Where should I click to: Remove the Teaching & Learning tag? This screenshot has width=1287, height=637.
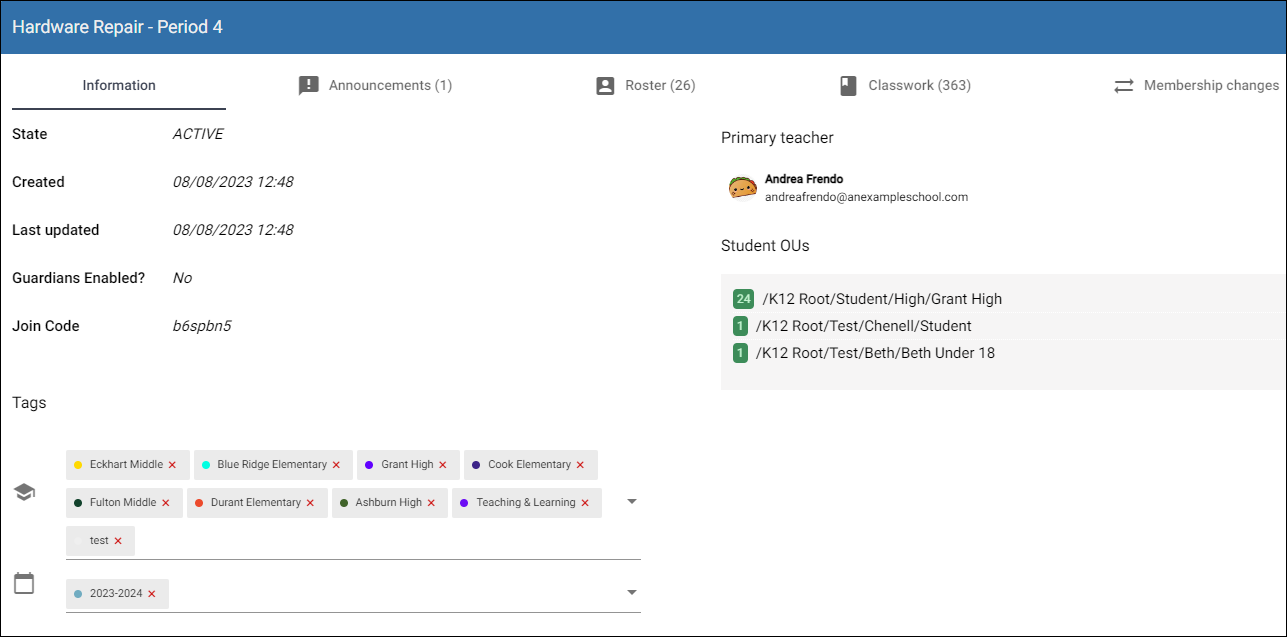[585, 503]
